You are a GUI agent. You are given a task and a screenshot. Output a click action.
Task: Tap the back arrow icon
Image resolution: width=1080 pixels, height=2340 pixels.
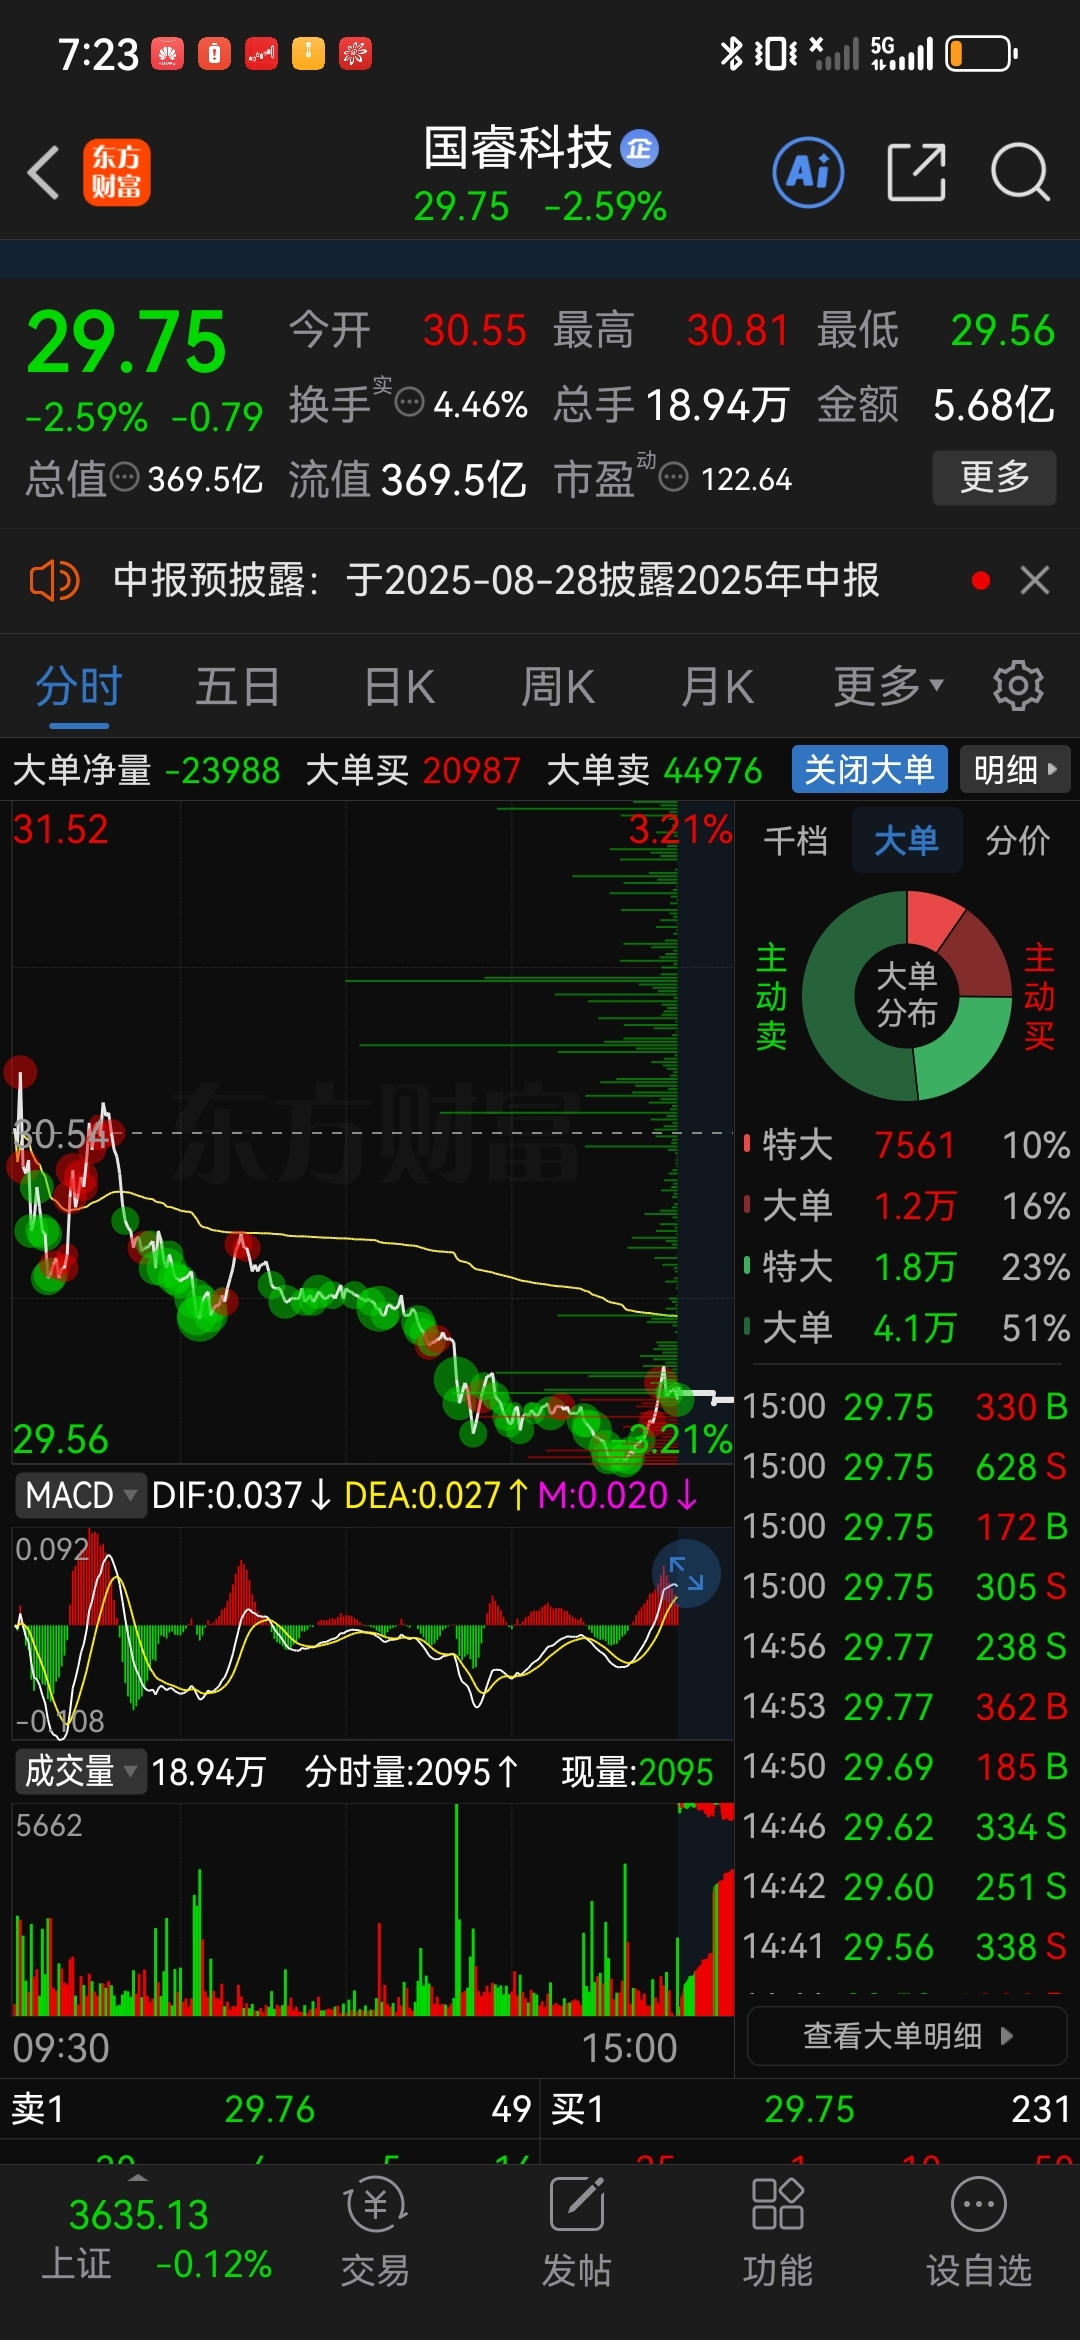44,173
